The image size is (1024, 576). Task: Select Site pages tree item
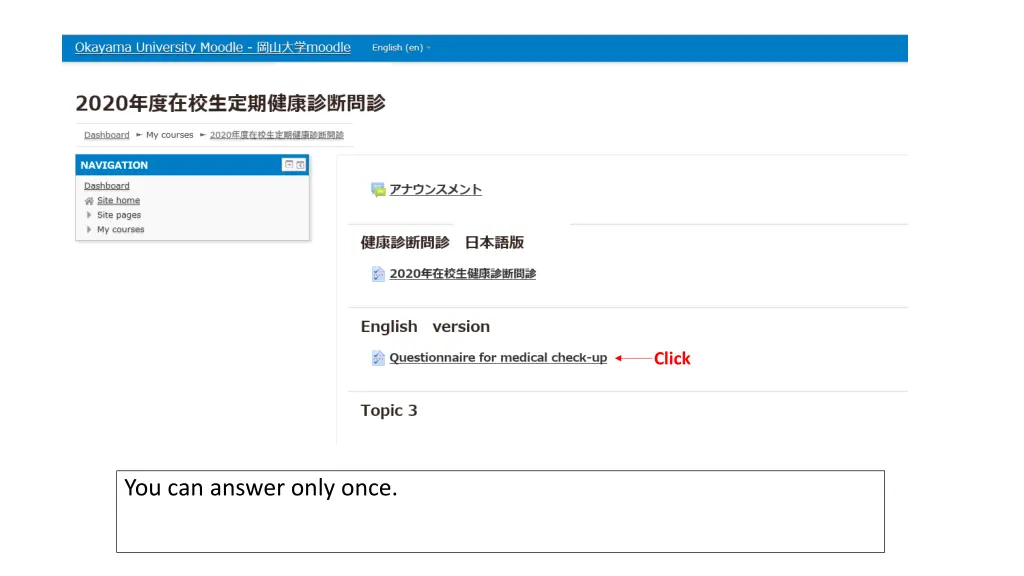[x=119, y=215]
